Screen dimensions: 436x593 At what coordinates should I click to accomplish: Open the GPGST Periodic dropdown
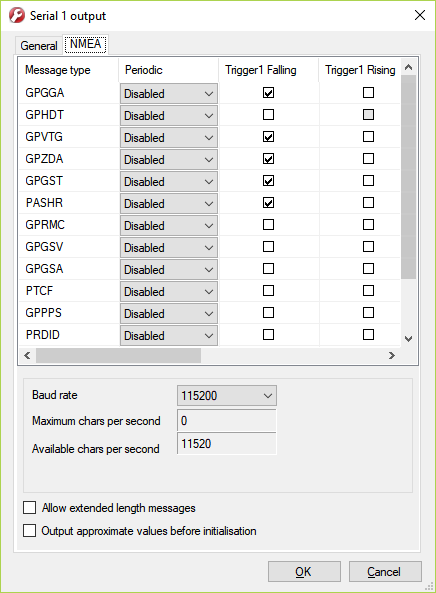click(169, 181)
